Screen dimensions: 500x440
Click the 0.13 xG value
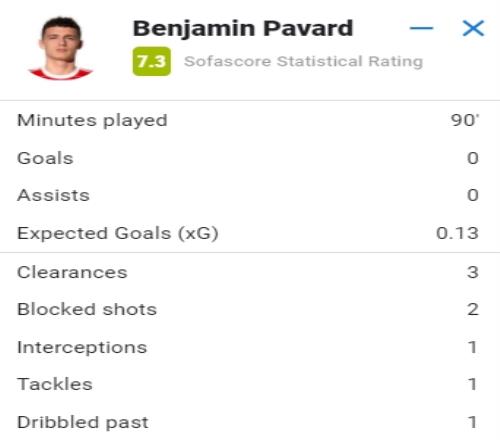457,233
